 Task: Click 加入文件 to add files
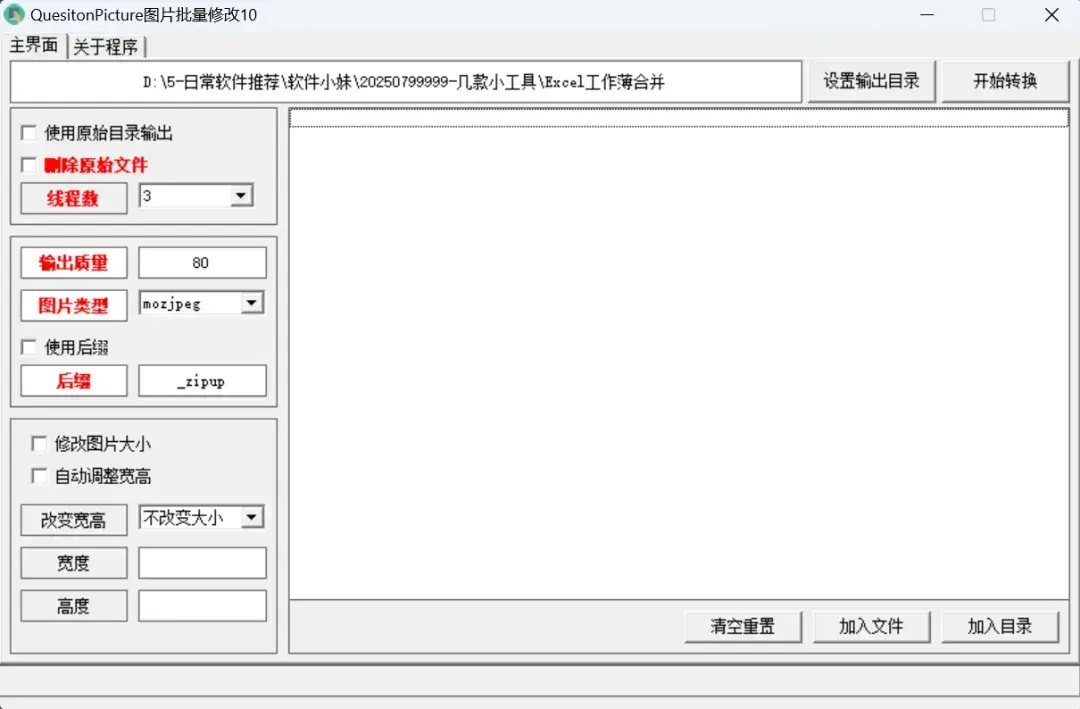(871, 626)
